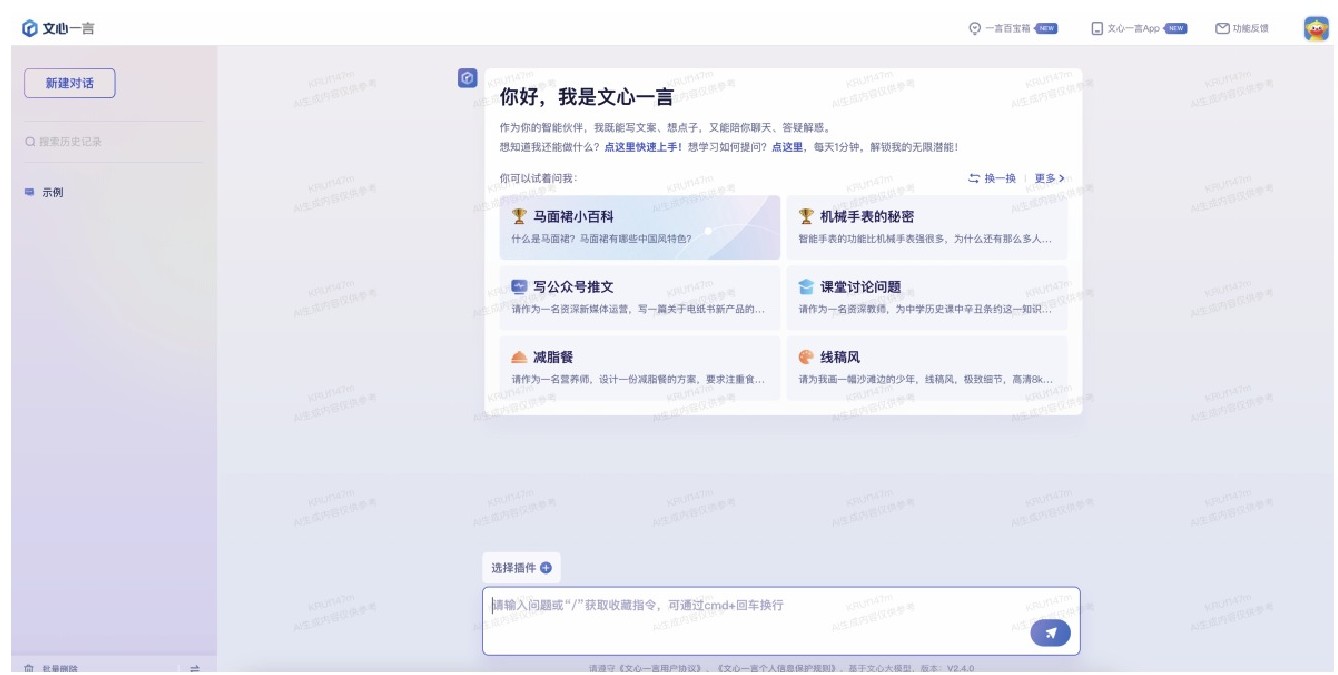Select the 课堂讨论问题 suggestion card

pos(927,298)
